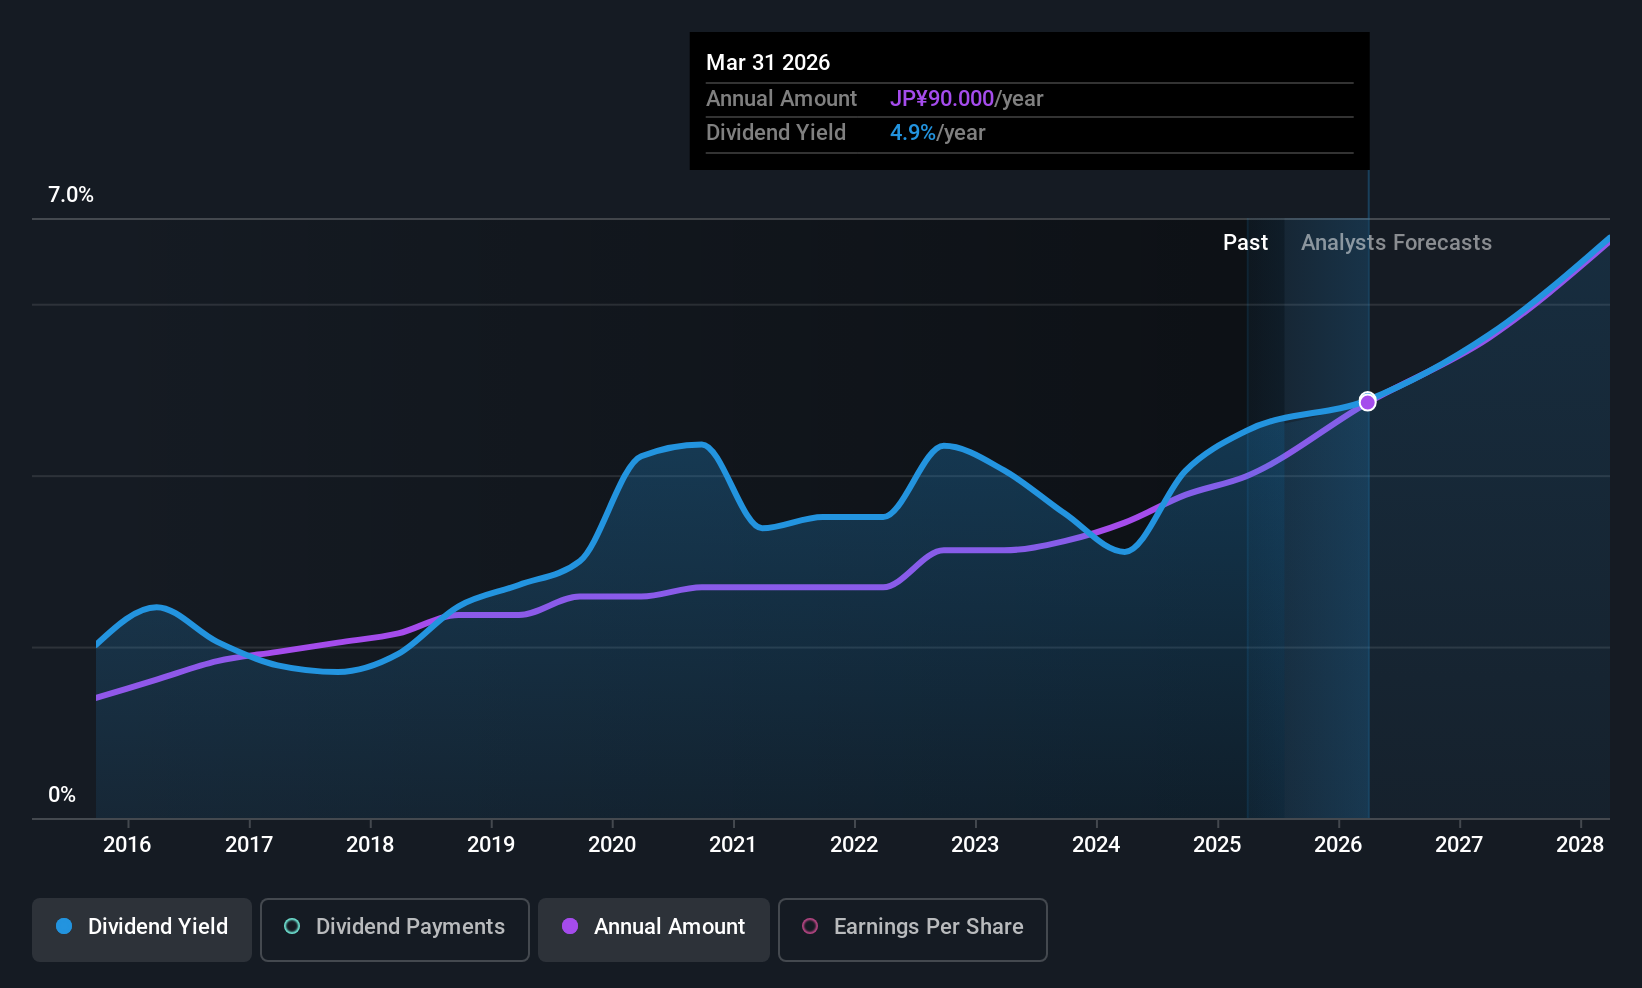Viewport: 1642px width, 988px height.
Task: Click the 2022 x-axis label
Action: pyautogui.click(x=854, y=845)
